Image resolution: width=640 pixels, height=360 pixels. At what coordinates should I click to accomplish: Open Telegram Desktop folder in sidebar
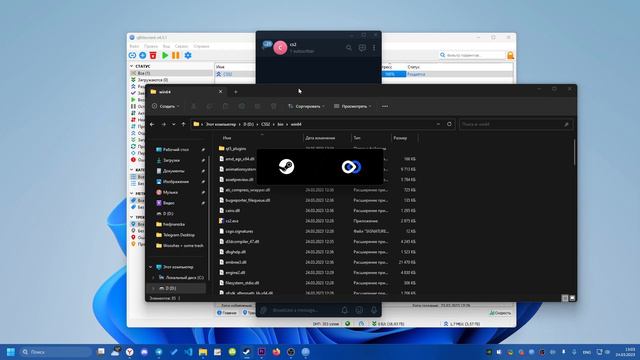(x=178, y=235)
